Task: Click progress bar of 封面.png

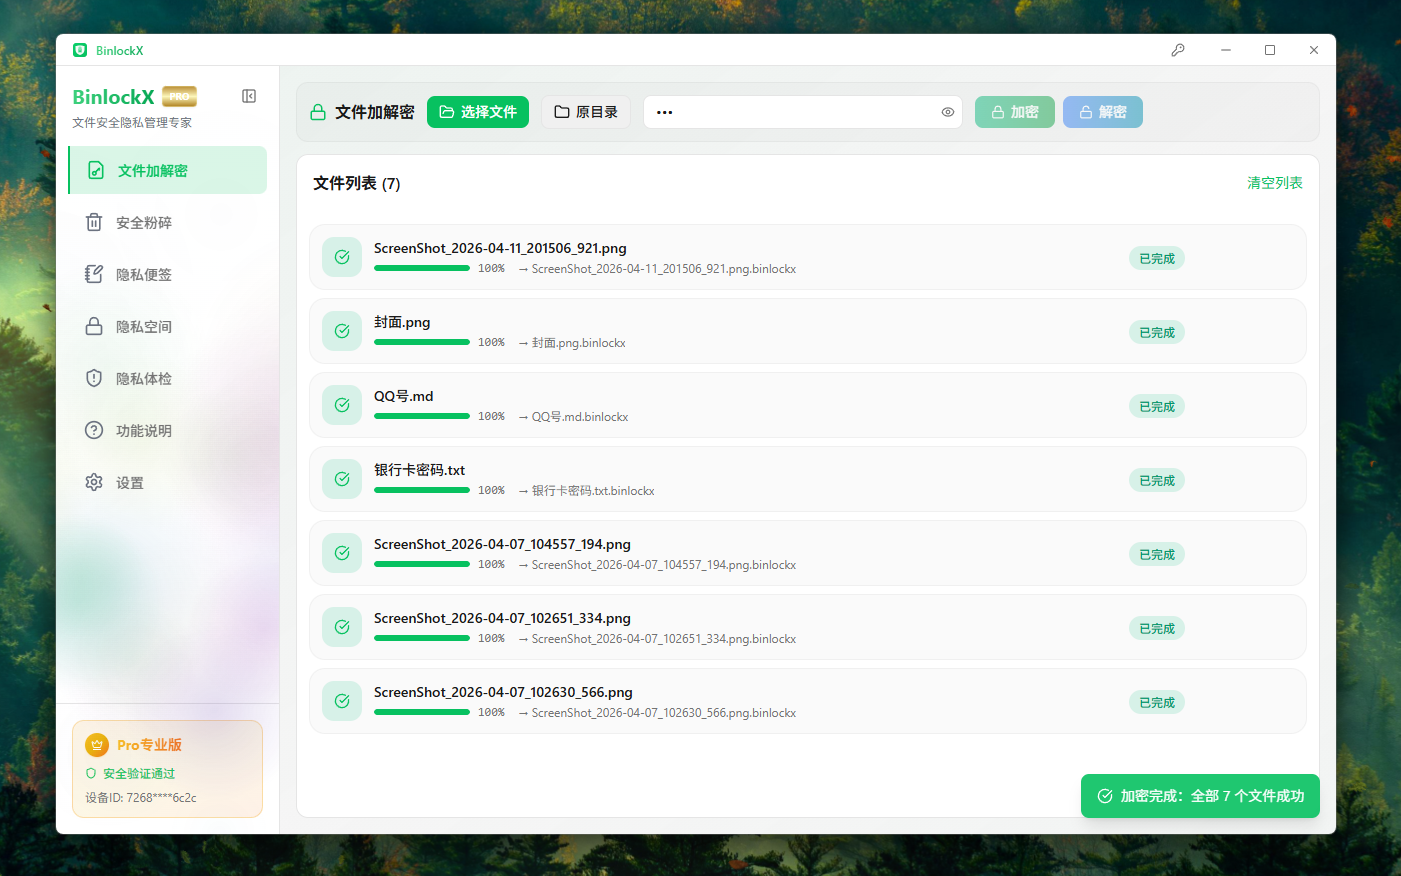Action: tap(422, 342)
